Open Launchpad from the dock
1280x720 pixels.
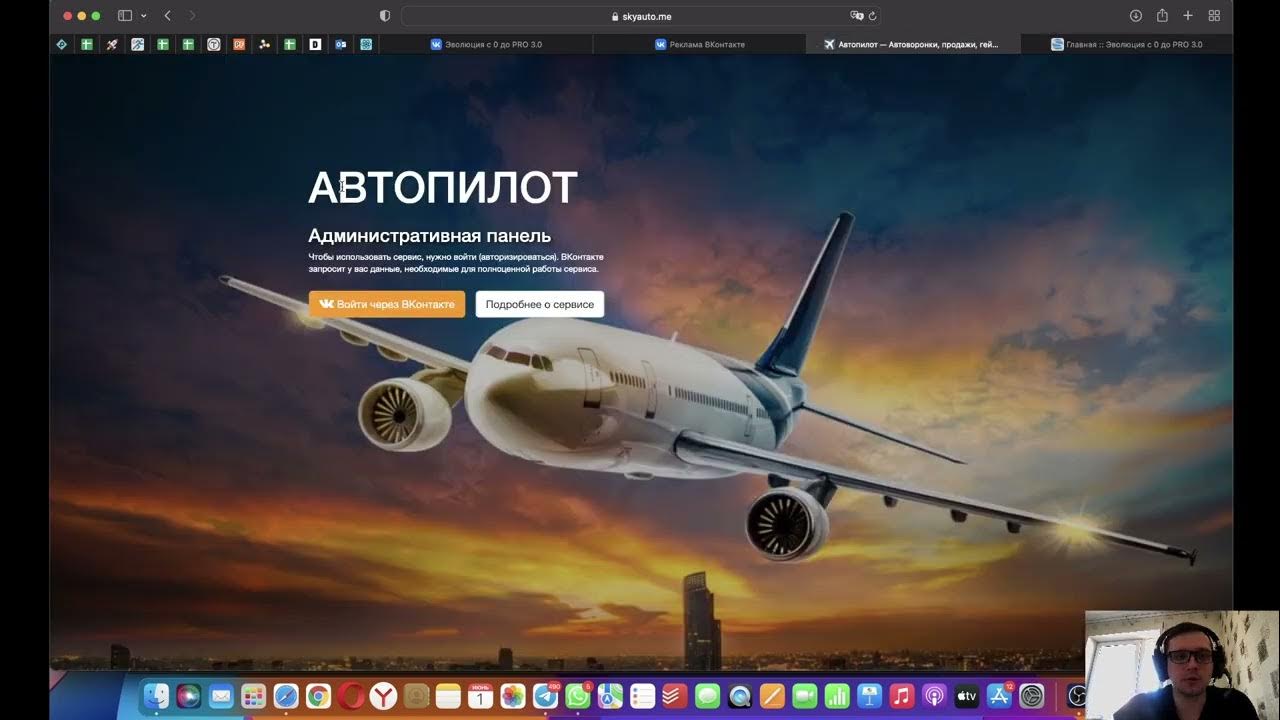[x=253, y=696]
